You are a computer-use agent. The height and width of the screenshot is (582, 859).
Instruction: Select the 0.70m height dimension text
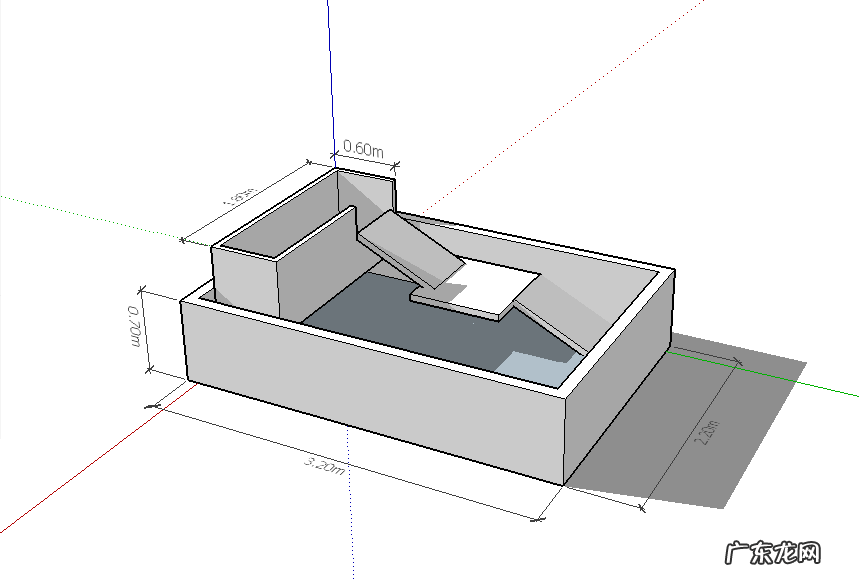[x=132, y=326]
